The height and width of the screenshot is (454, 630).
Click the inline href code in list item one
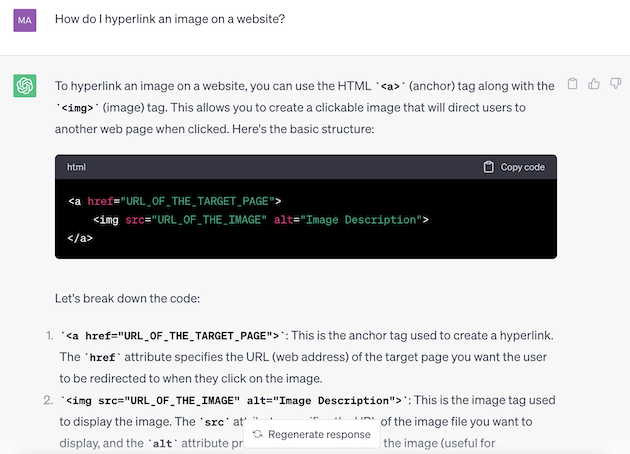101,357
